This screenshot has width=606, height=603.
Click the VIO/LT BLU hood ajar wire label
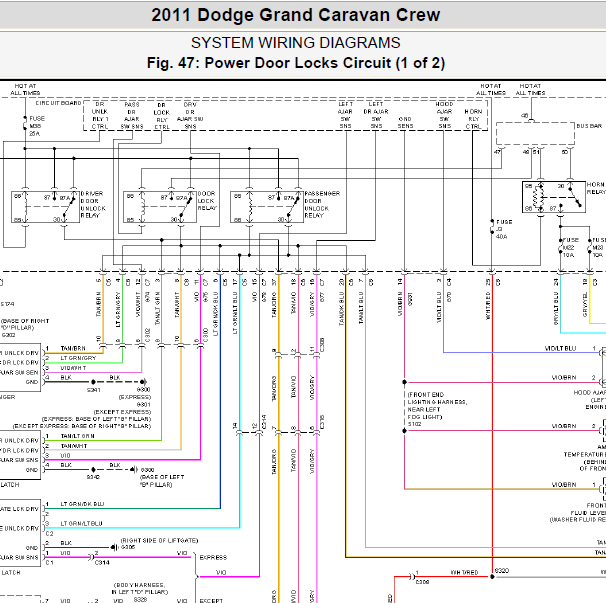click(x=560, y=349)
